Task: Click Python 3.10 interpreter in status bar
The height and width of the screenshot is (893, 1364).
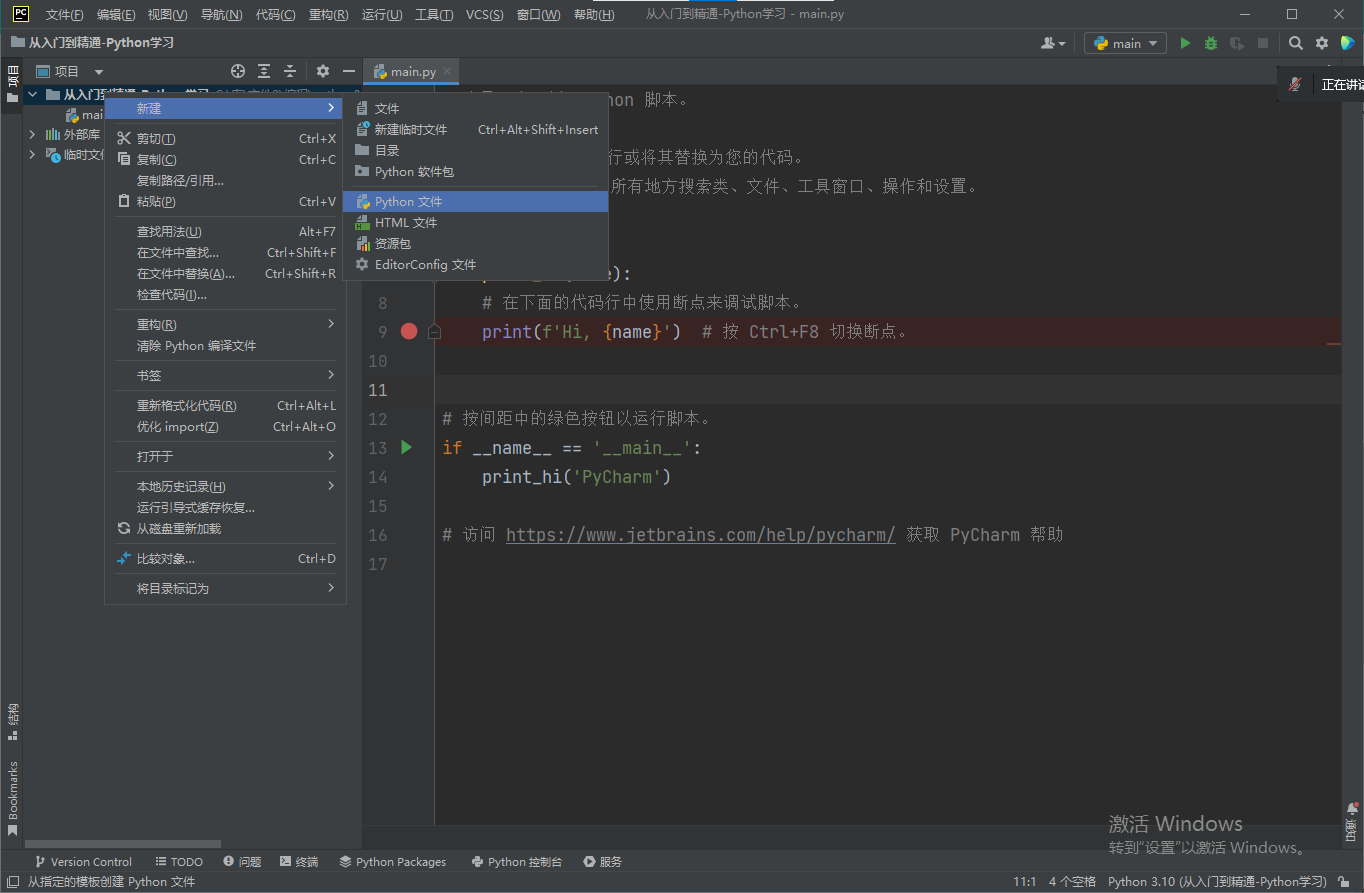Action: 1217,881
